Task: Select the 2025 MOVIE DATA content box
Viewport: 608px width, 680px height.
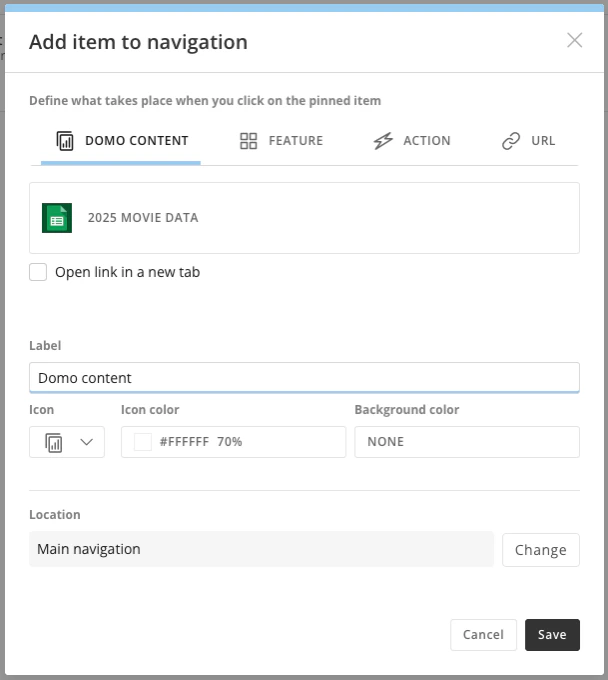Action: [x=304, y=218]
